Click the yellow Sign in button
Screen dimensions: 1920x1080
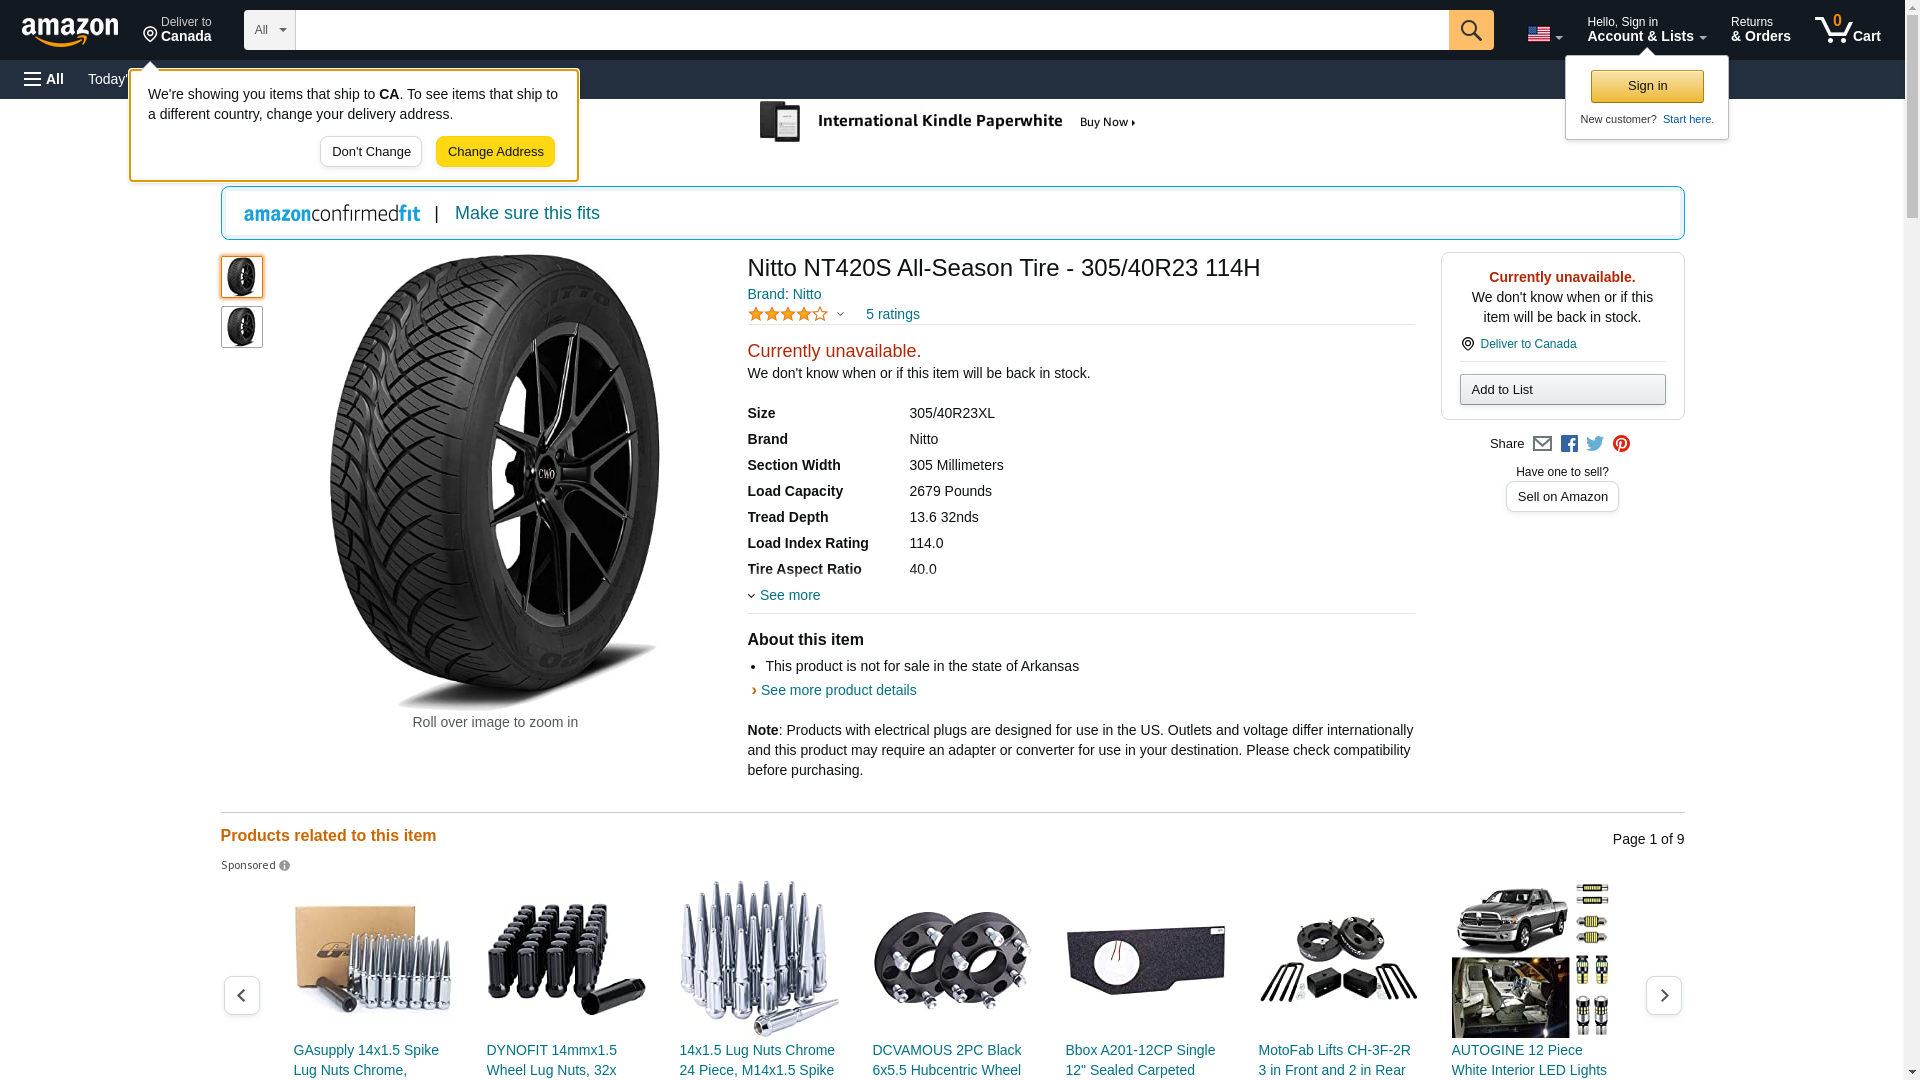[x=1647, y=86]
